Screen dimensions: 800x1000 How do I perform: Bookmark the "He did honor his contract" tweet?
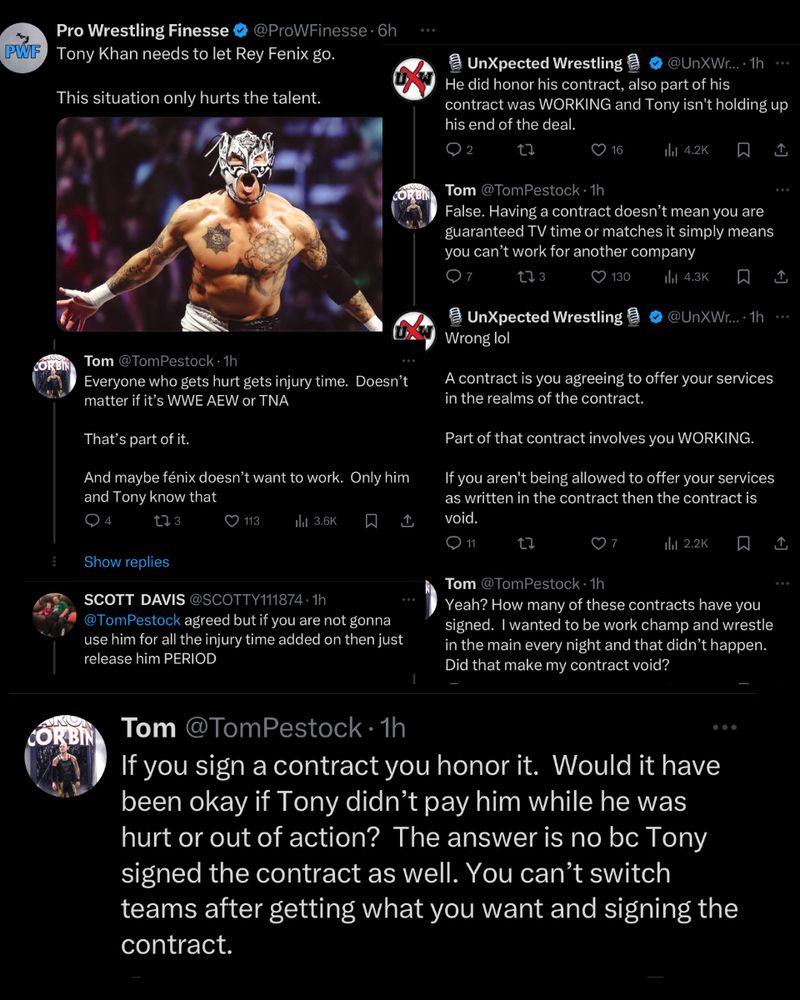tap(743, 150)
